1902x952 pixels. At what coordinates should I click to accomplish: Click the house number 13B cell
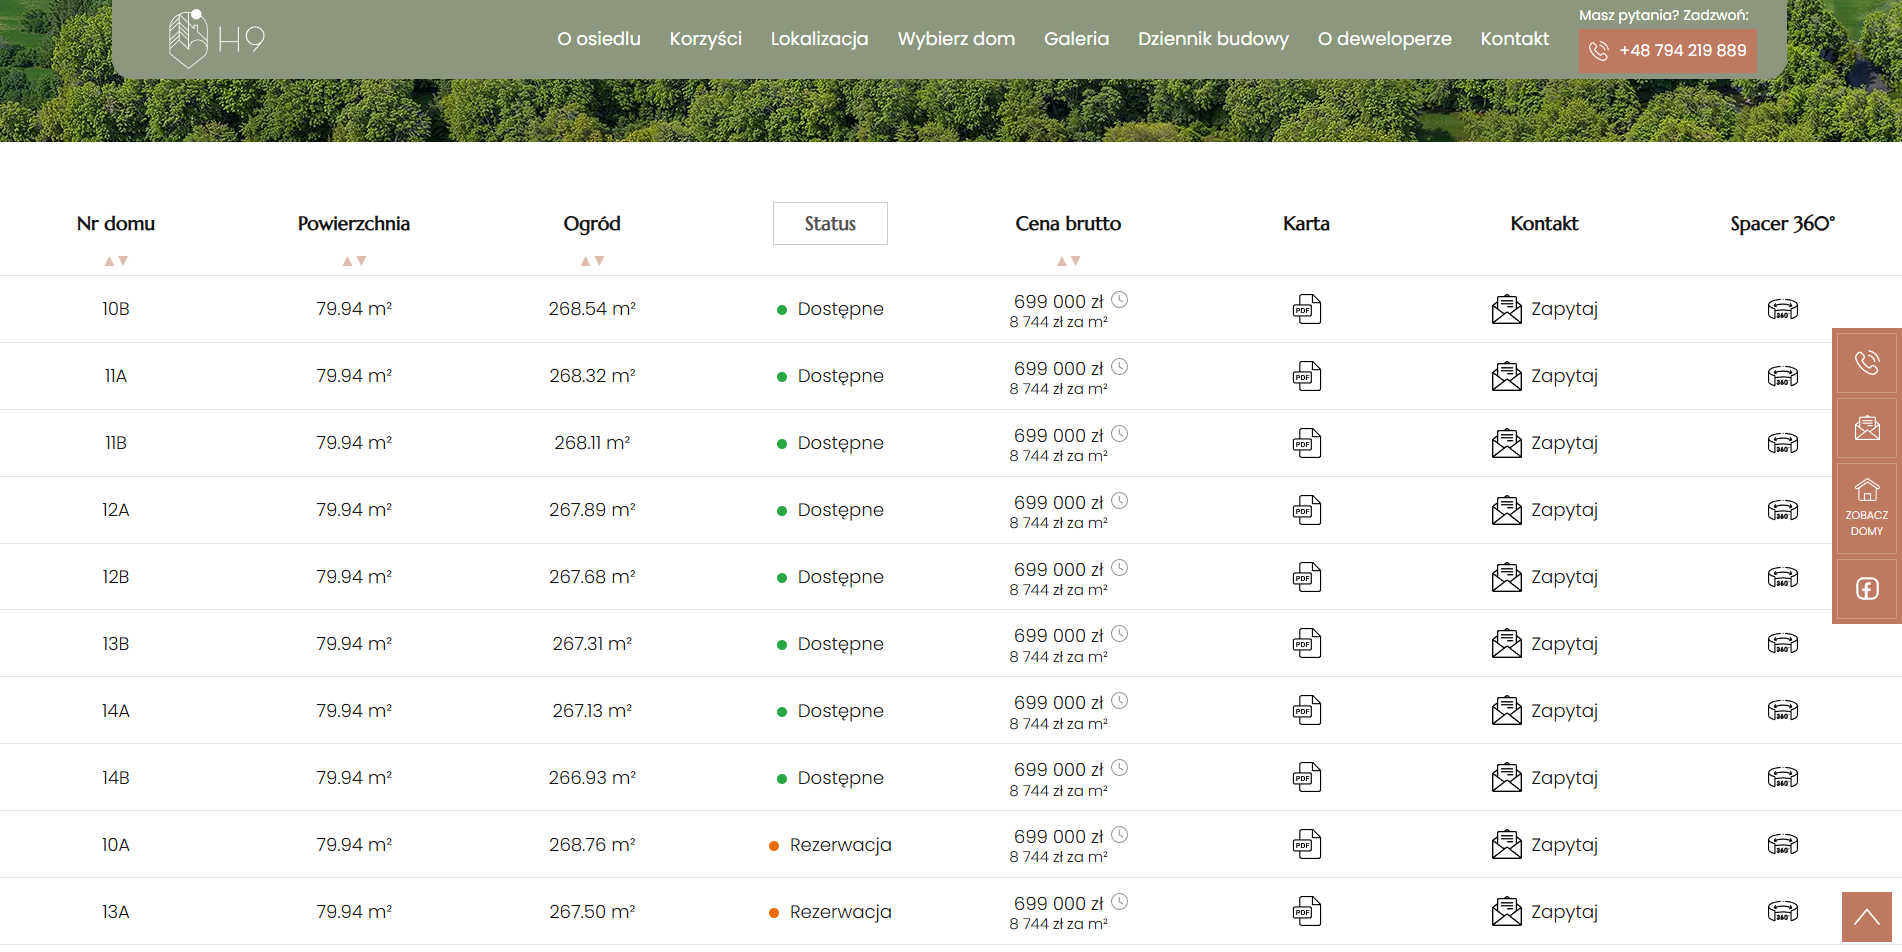[116, 644]
